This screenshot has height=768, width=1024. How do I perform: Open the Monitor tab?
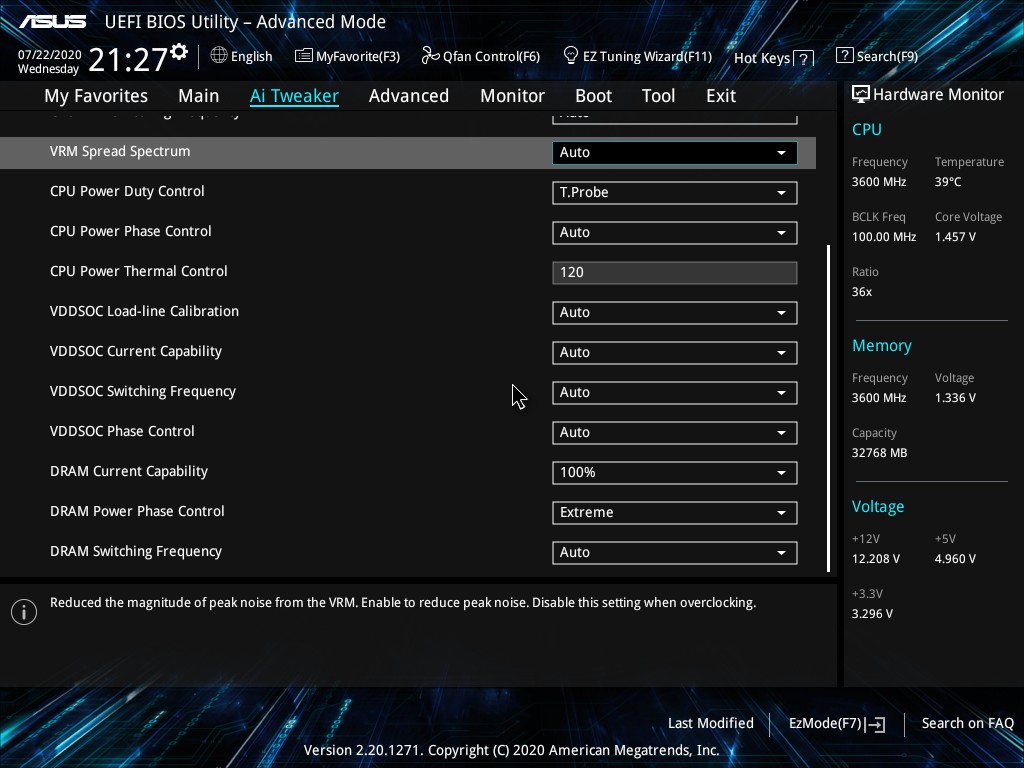click(x=512, y=96)
